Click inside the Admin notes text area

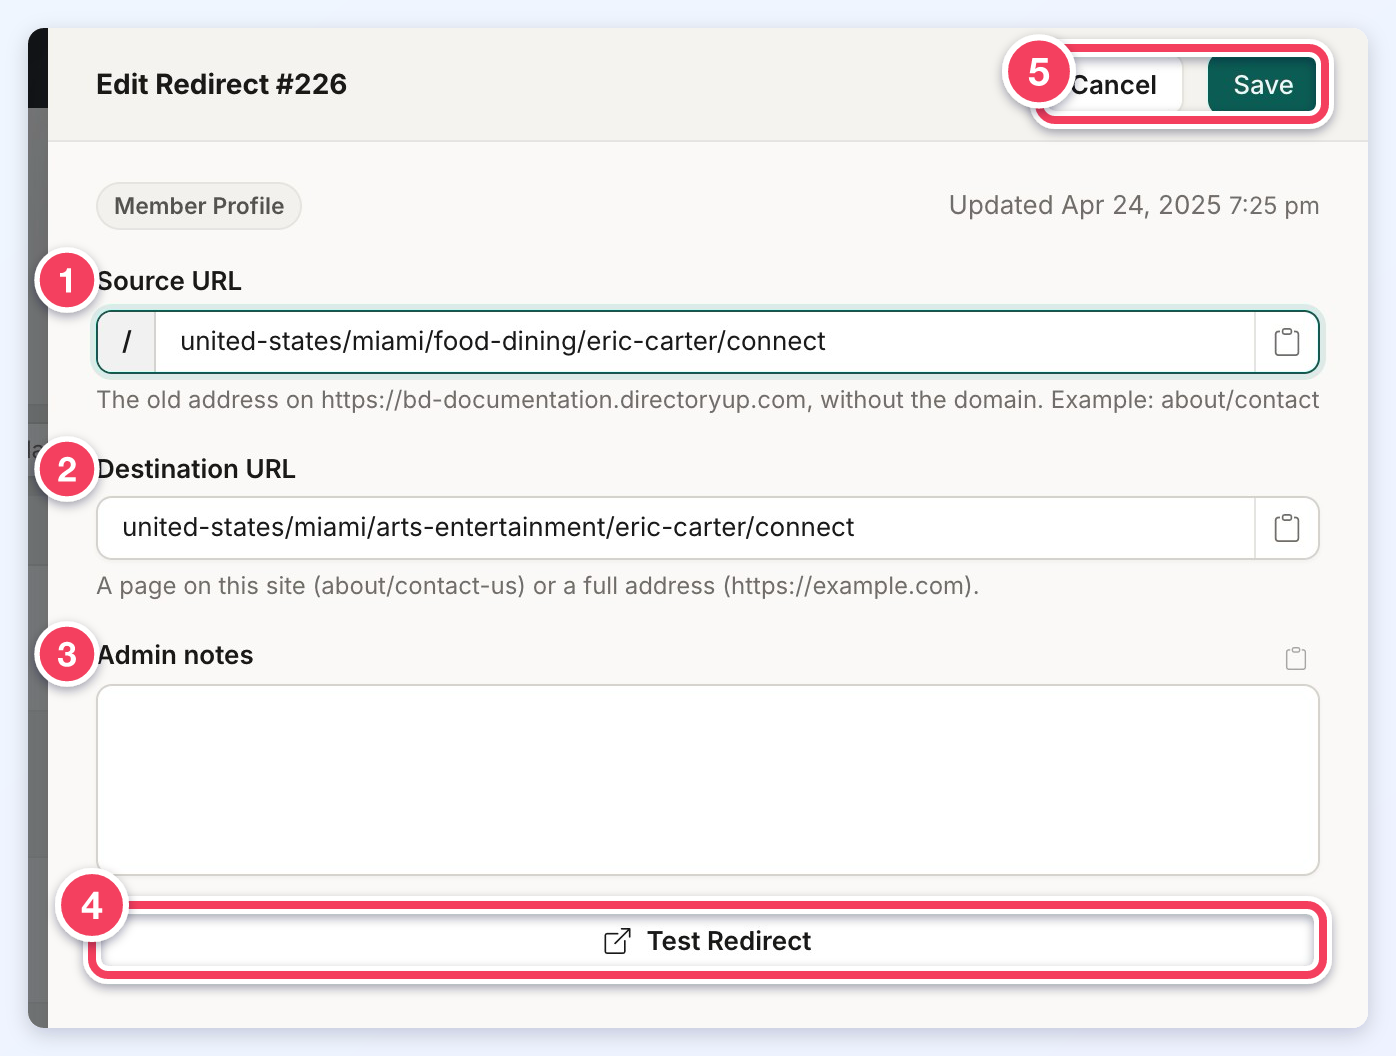[x=708, y=780]
